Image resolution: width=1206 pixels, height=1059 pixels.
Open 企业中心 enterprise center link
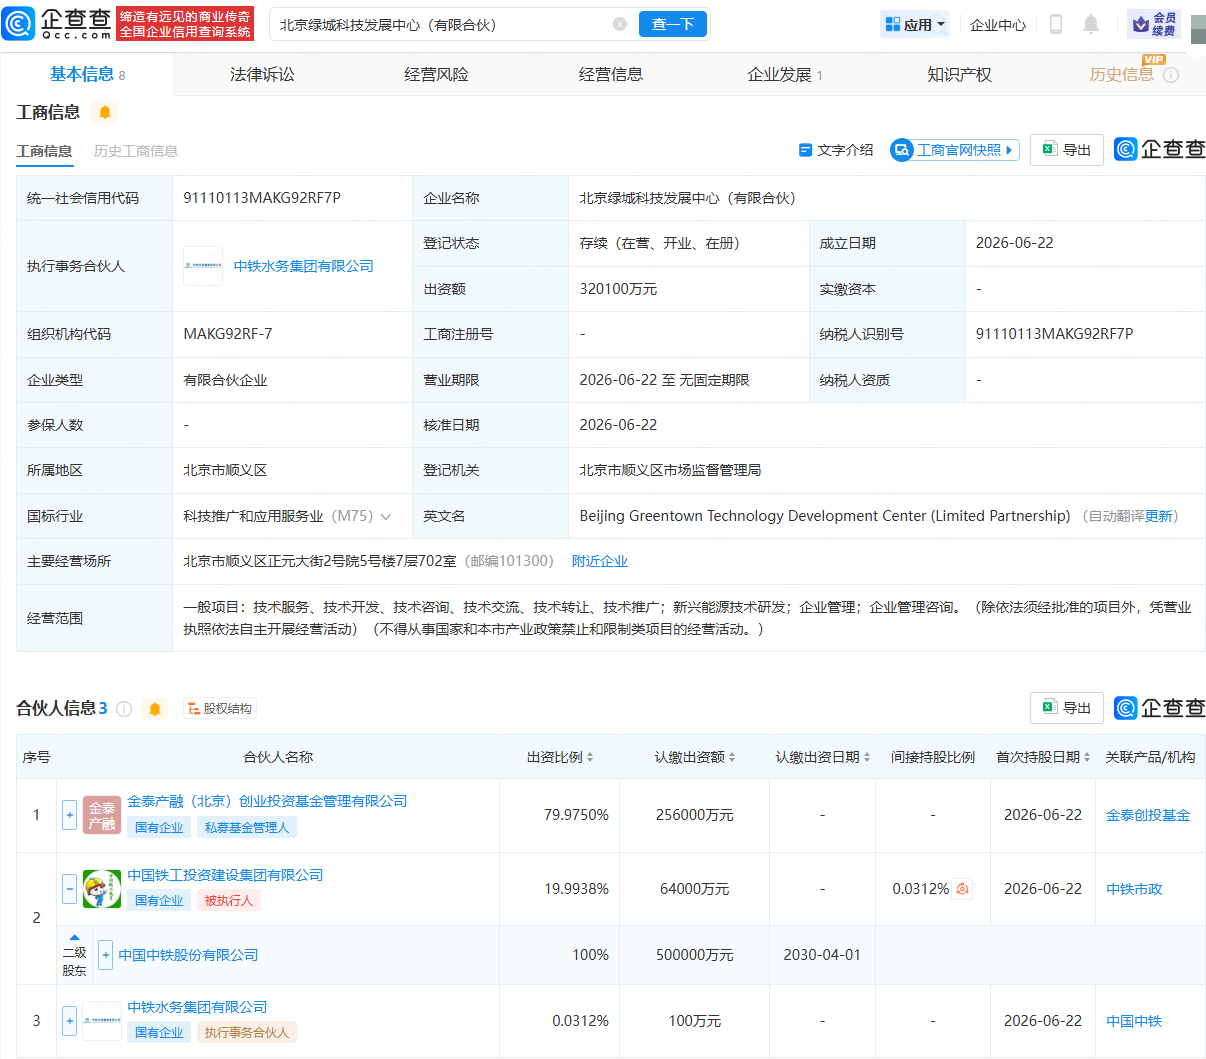998,25
